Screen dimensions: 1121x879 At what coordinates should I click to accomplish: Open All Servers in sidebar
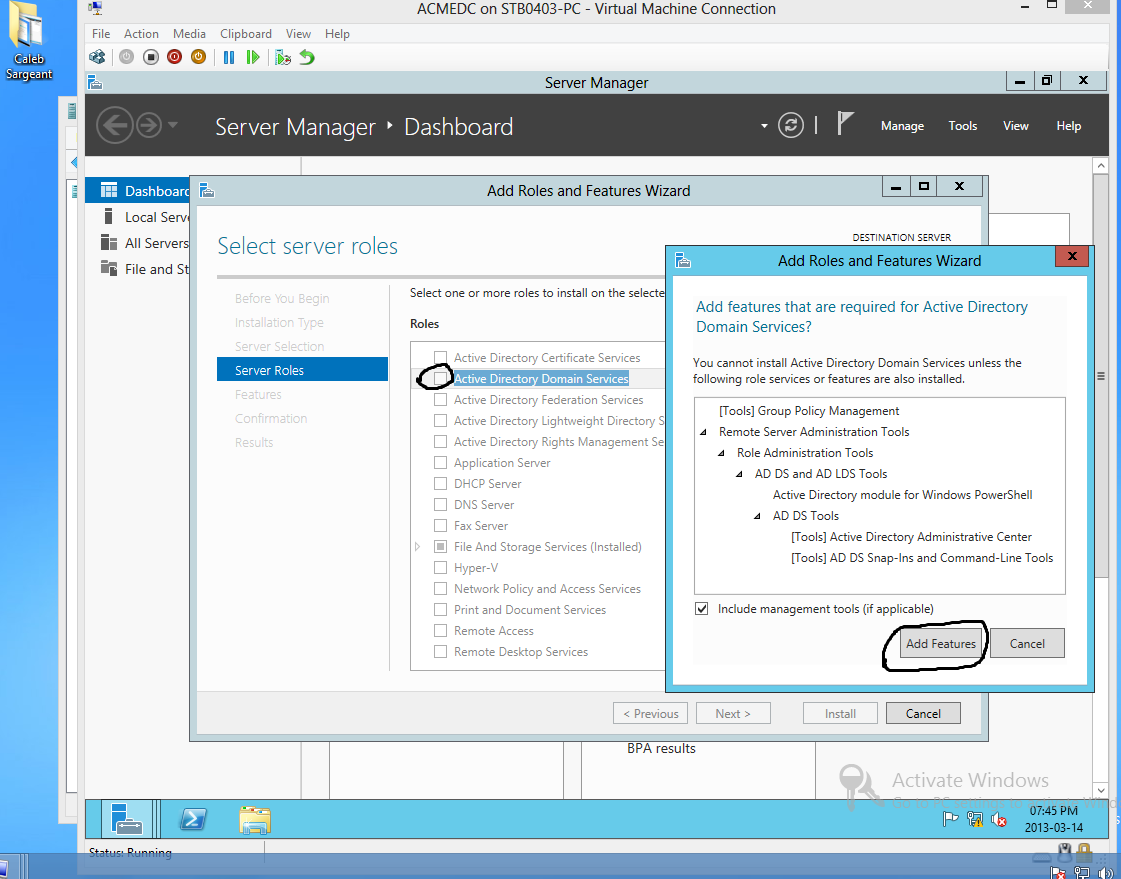click(144, 243)
